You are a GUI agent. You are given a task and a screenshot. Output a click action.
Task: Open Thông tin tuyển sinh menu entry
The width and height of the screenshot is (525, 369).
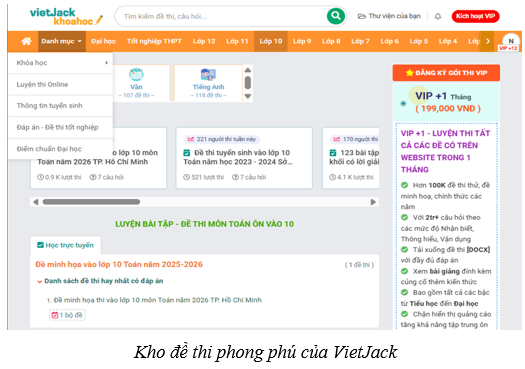pos(61,106)
